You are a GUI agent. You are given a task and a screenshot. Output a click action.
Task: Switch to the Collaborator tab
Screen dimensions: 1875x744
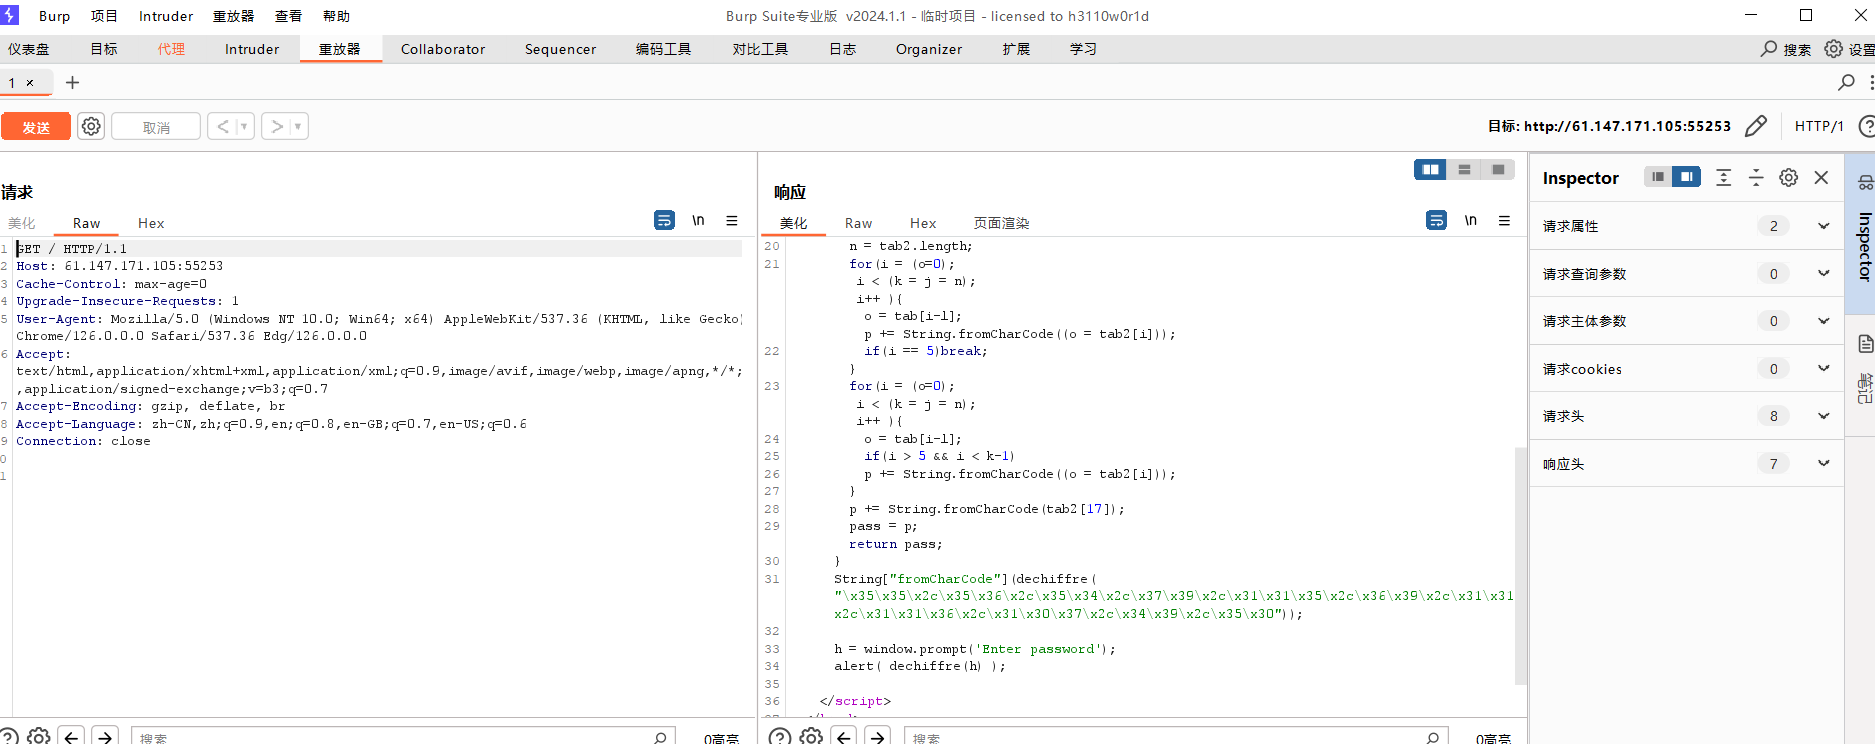(443, 49)
